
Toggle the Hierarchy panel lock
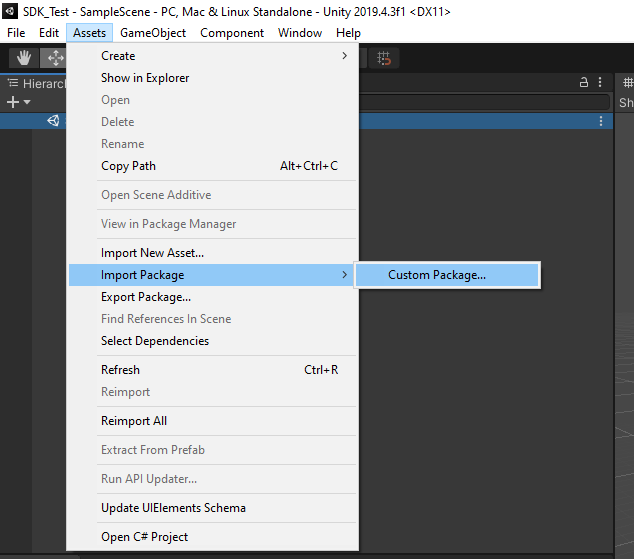tap(584, 83)
